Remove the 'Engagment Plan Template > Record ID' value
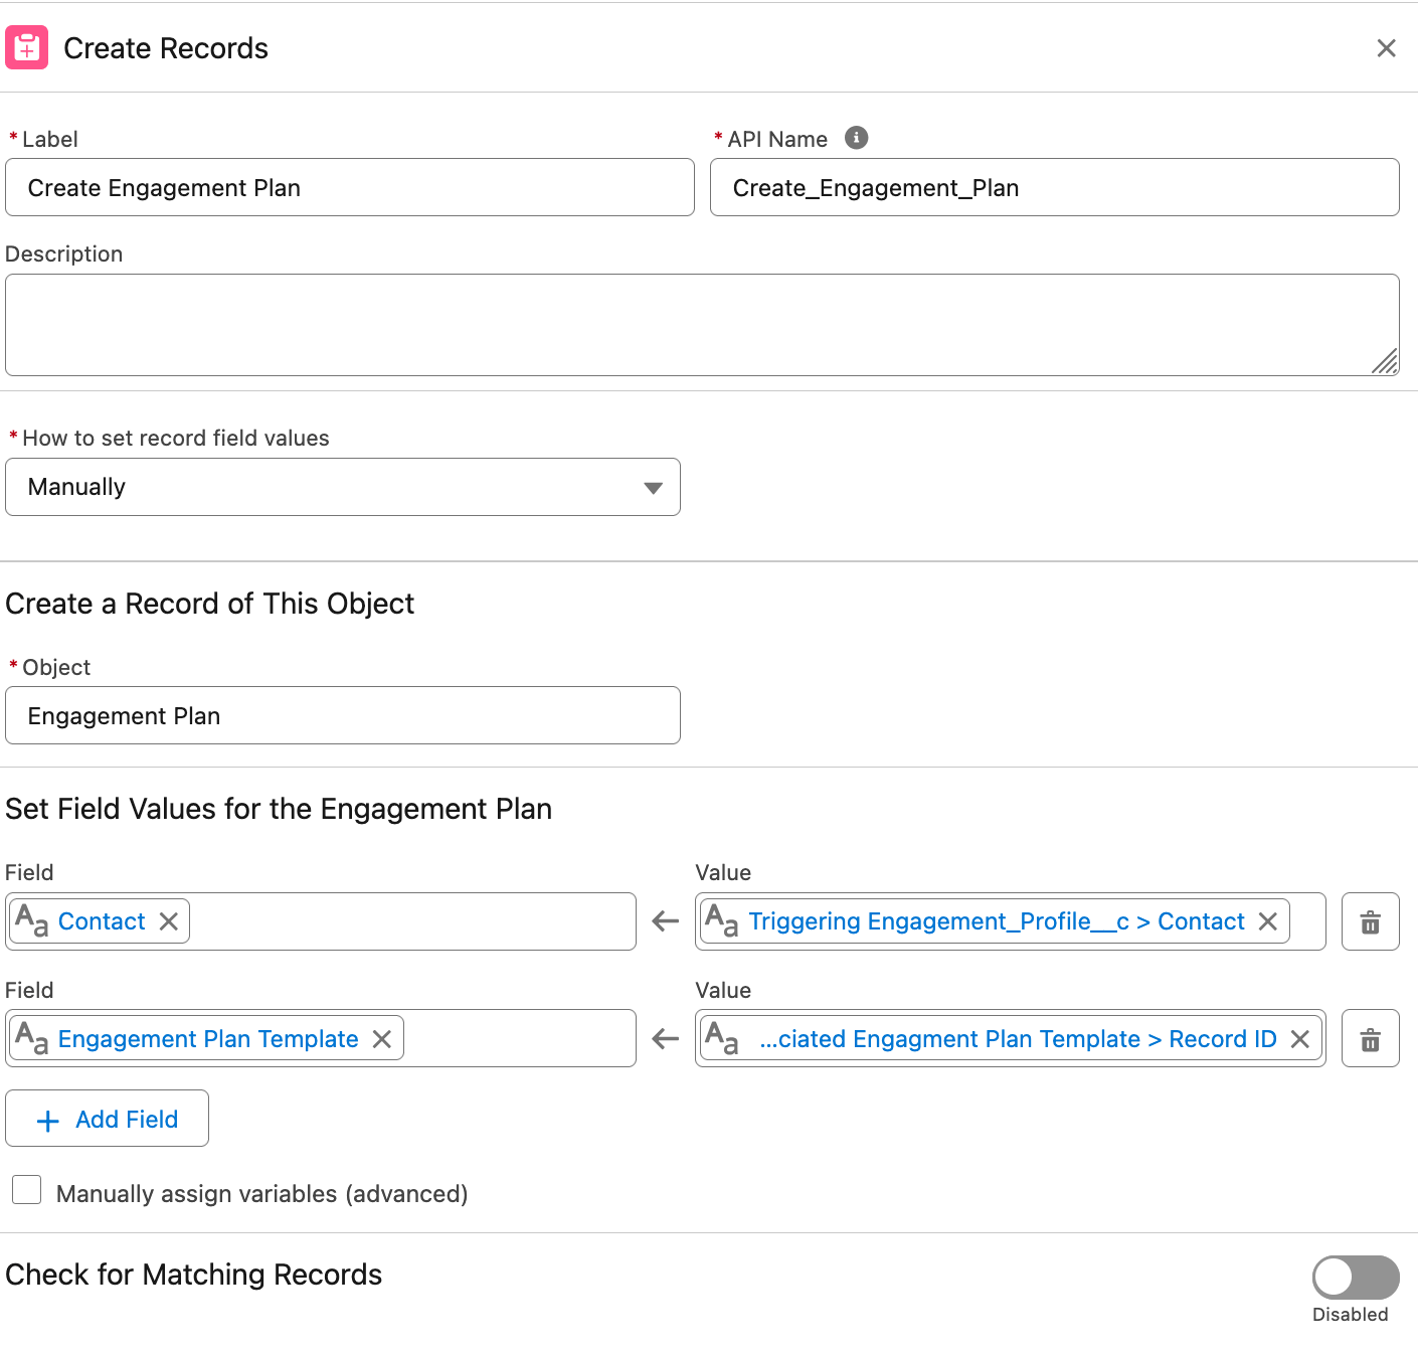This screenshot has height=1354, width=1418. tap(1300, 1039)
